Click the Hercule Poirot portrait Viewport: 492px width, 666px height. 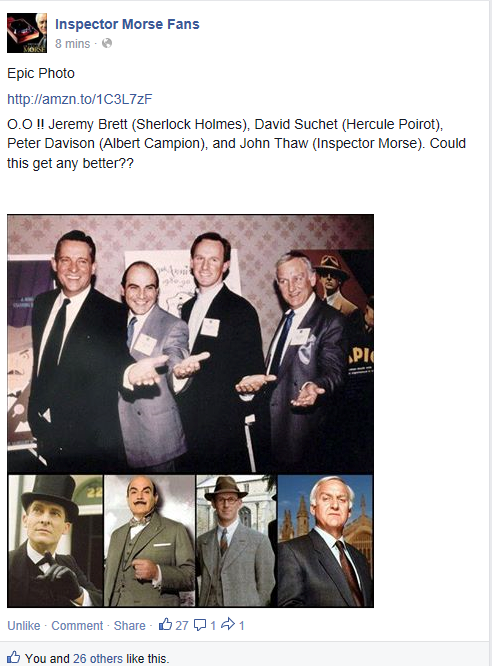tap(150, 541)
